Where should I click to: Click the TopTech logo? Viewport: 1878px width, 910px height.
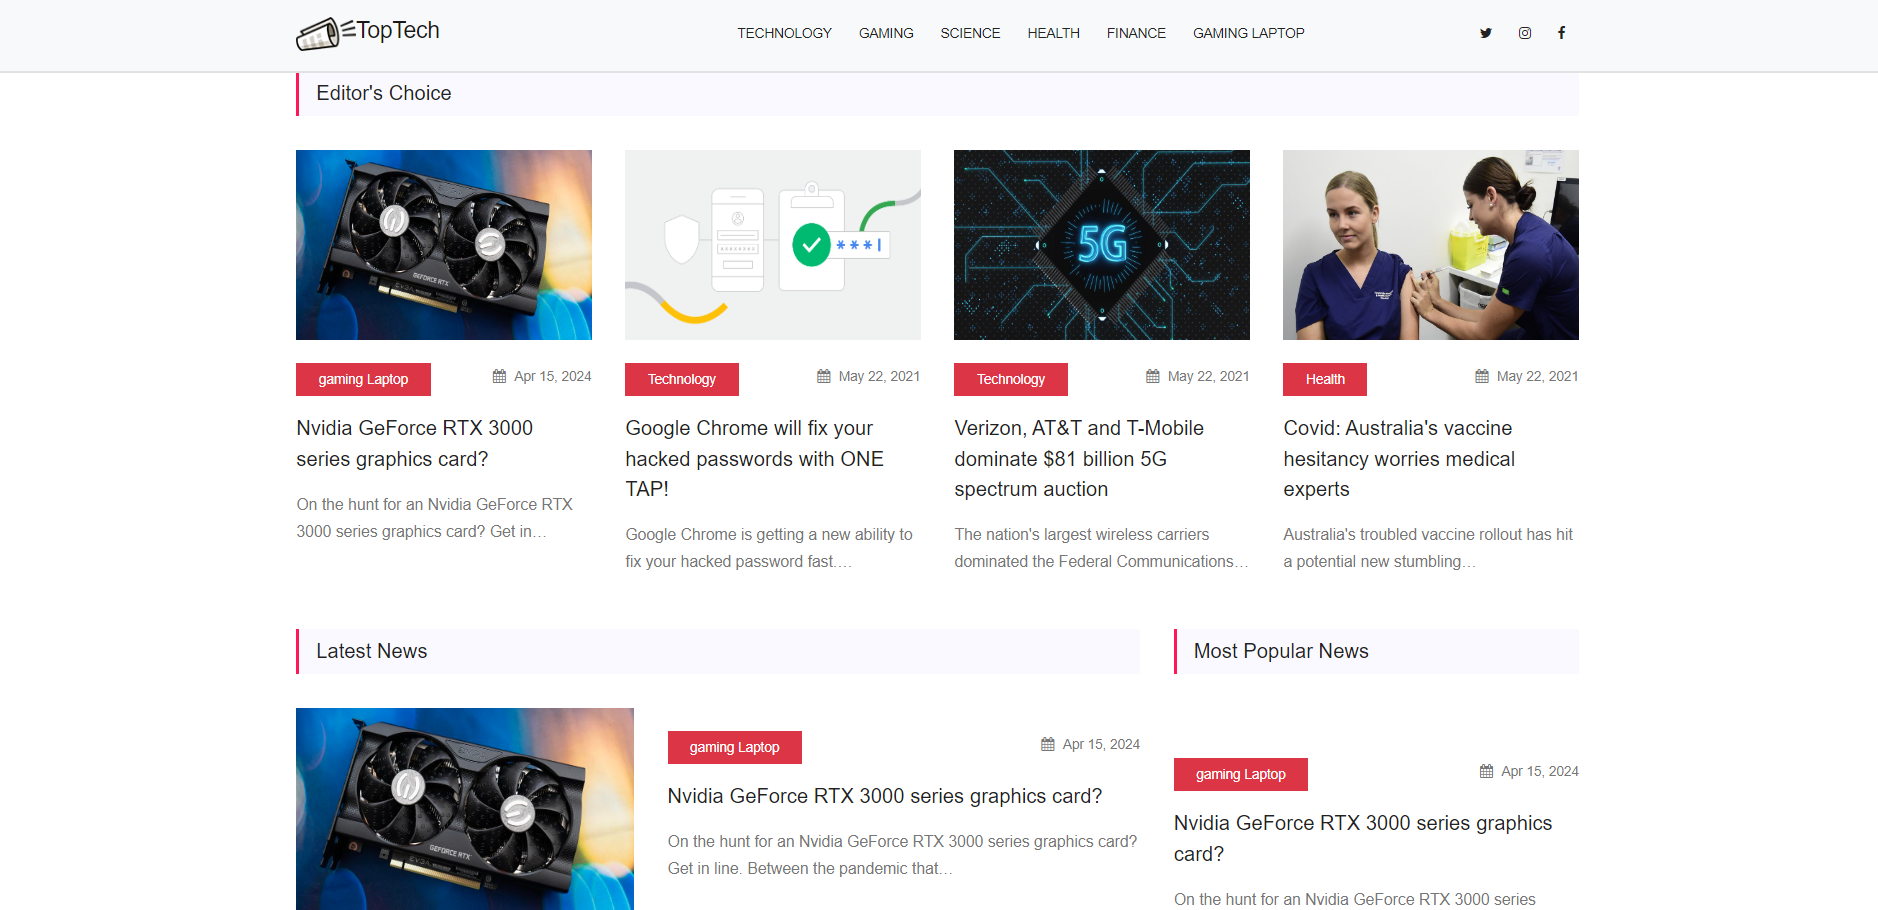(368, 33)
